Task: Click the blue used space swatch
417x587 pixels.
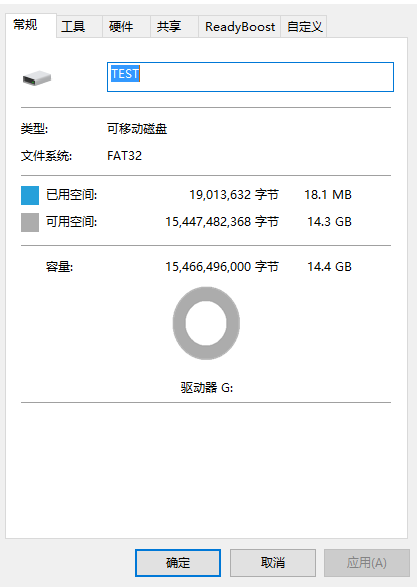Action: [30, 195]
